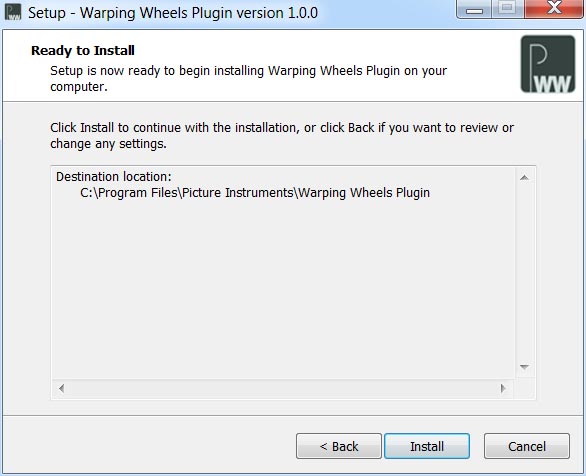Cancel the Warping Wheels Plugin setup
Screen dimensions: 586x476
point(527,446)
